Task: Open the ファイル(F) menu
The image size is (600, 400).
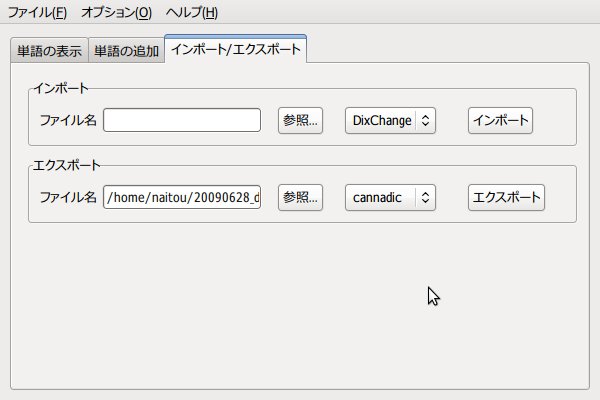Action: pyautogui.click(x=37, y=13)
